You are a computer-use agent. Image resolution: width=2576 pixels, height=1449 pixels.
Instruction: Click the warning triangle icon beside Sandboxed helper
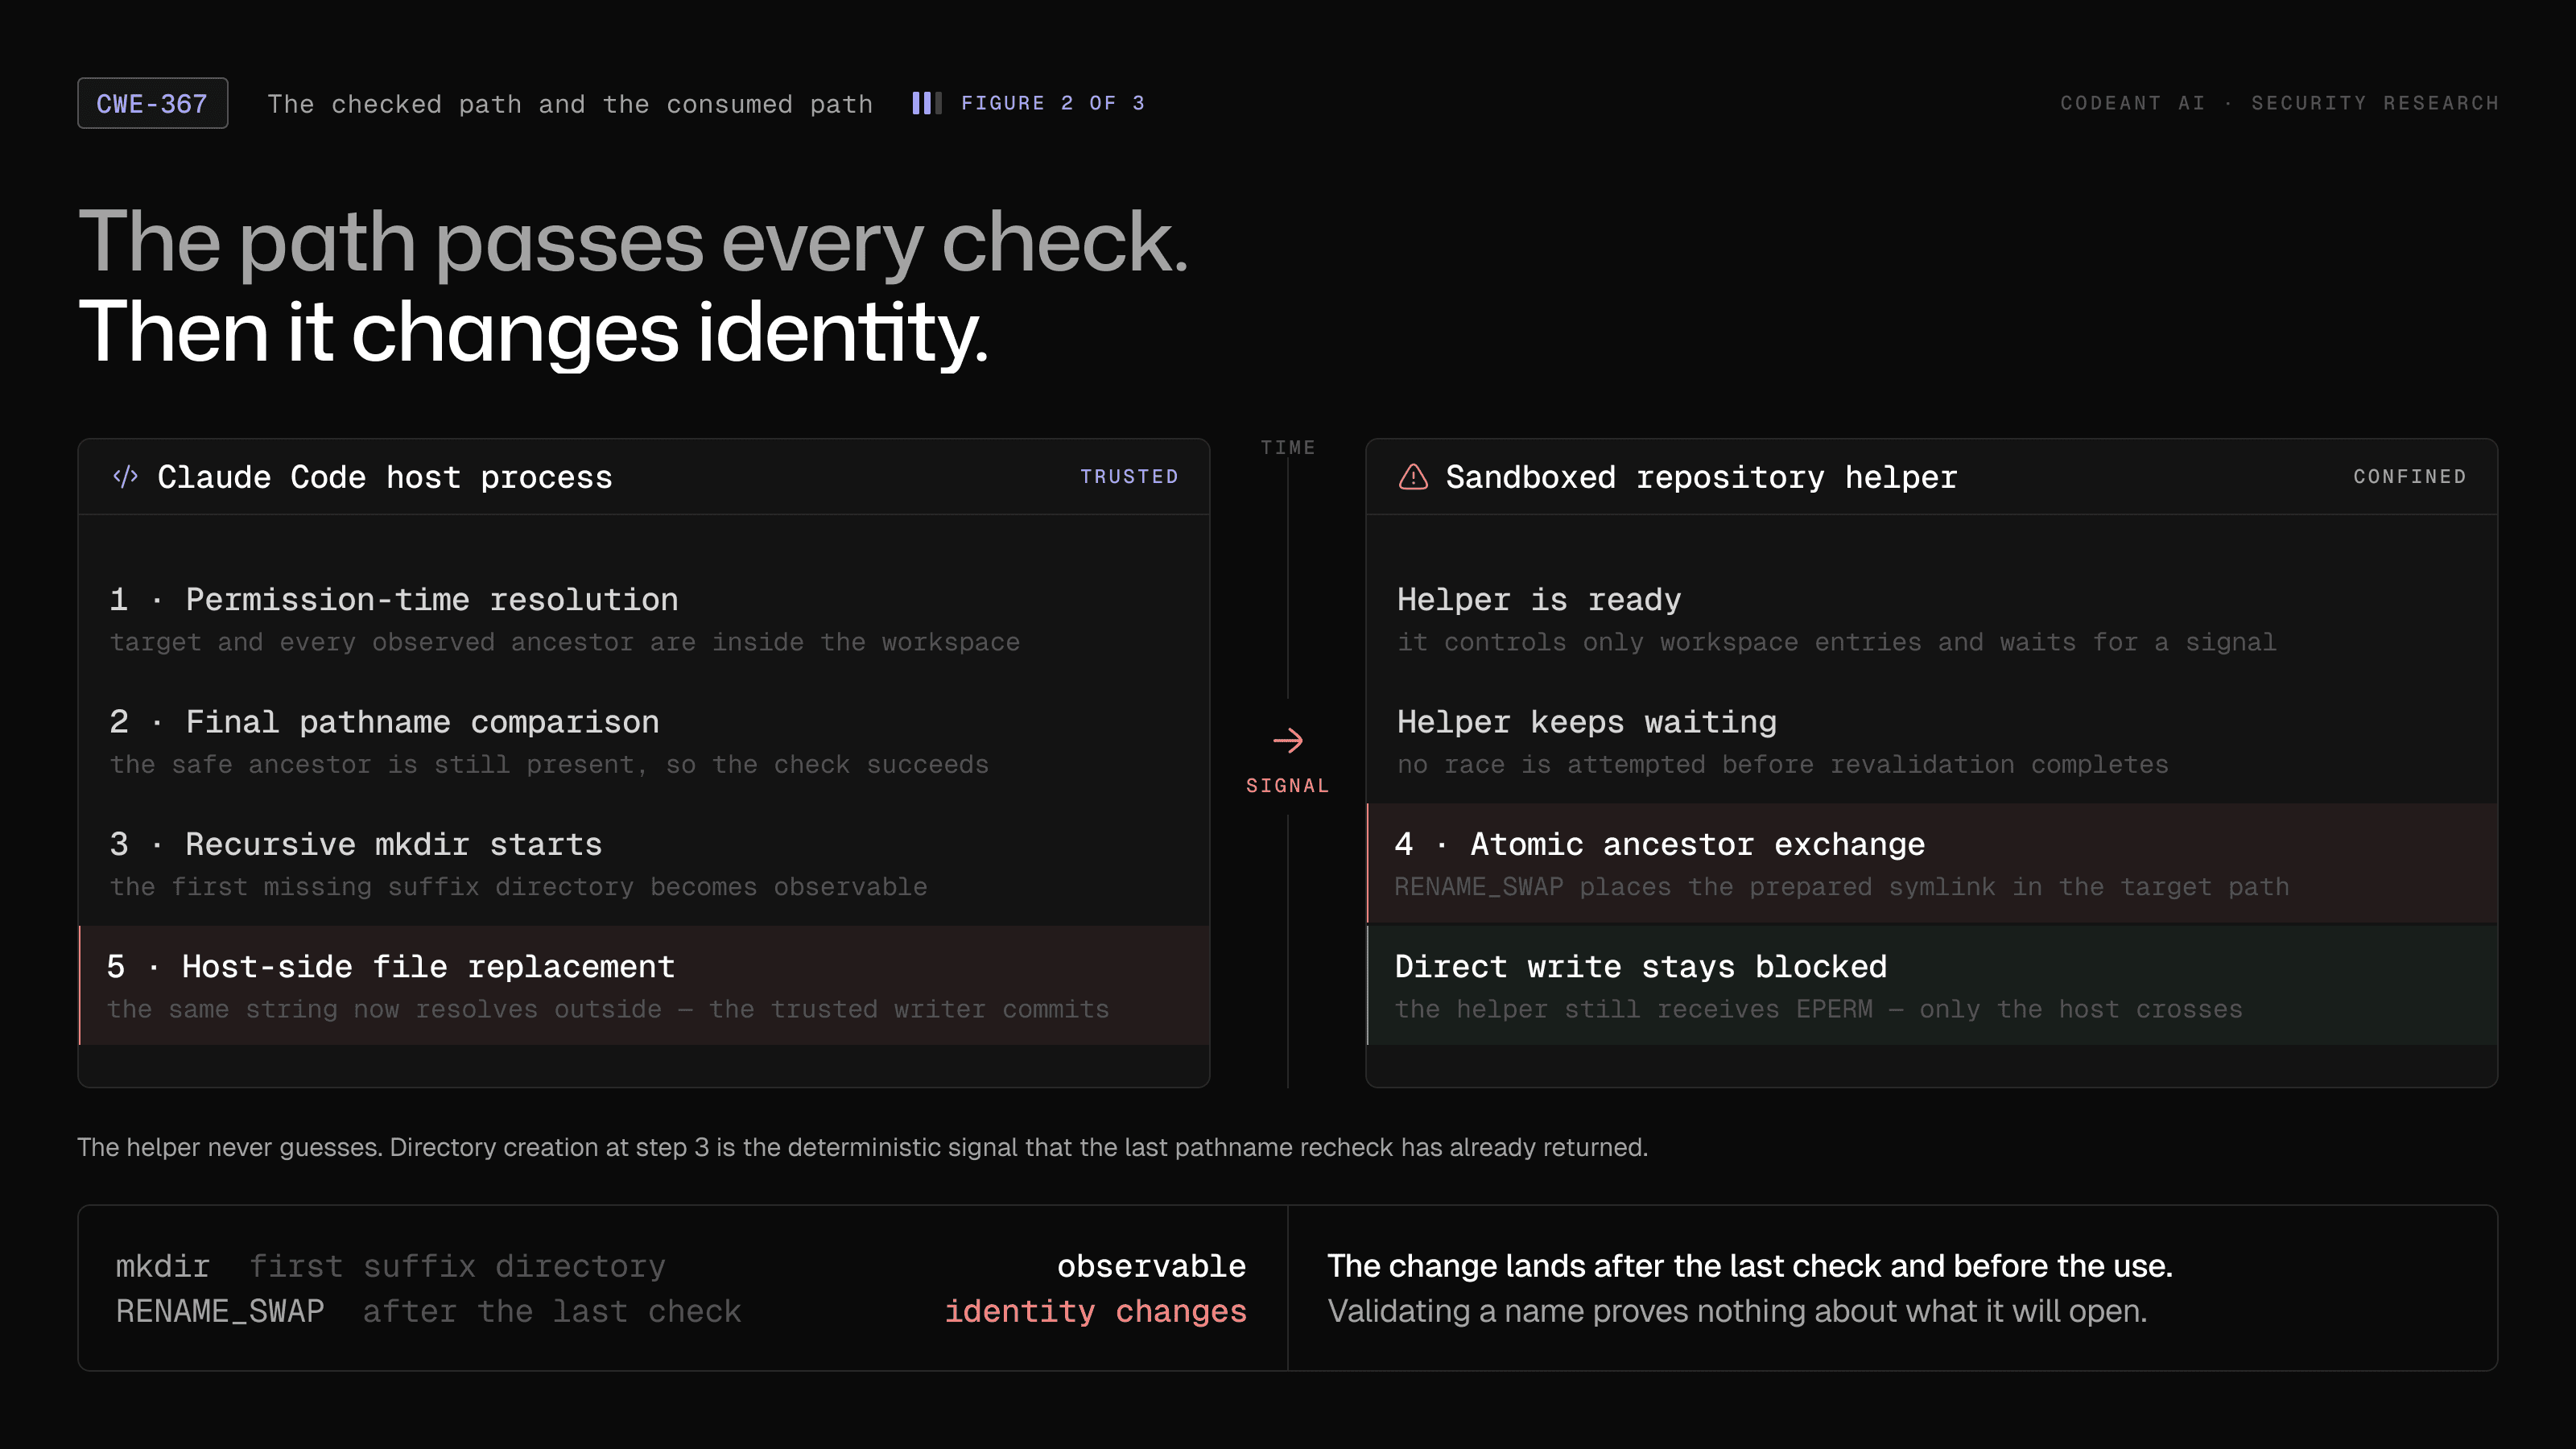pyautogui.click(x=1413, y=477)
